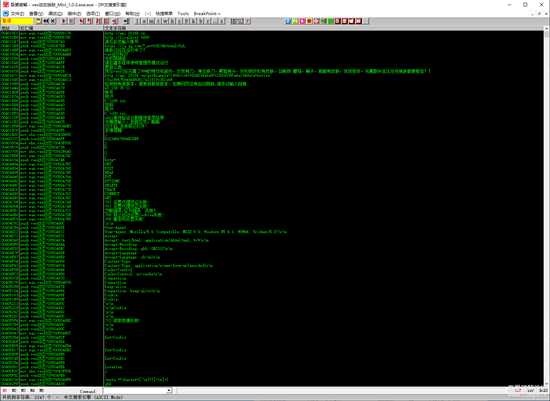Expand the Command bar dropdown arrow
Viewport: 550px width, 401px height.
(x=169, y=390)
